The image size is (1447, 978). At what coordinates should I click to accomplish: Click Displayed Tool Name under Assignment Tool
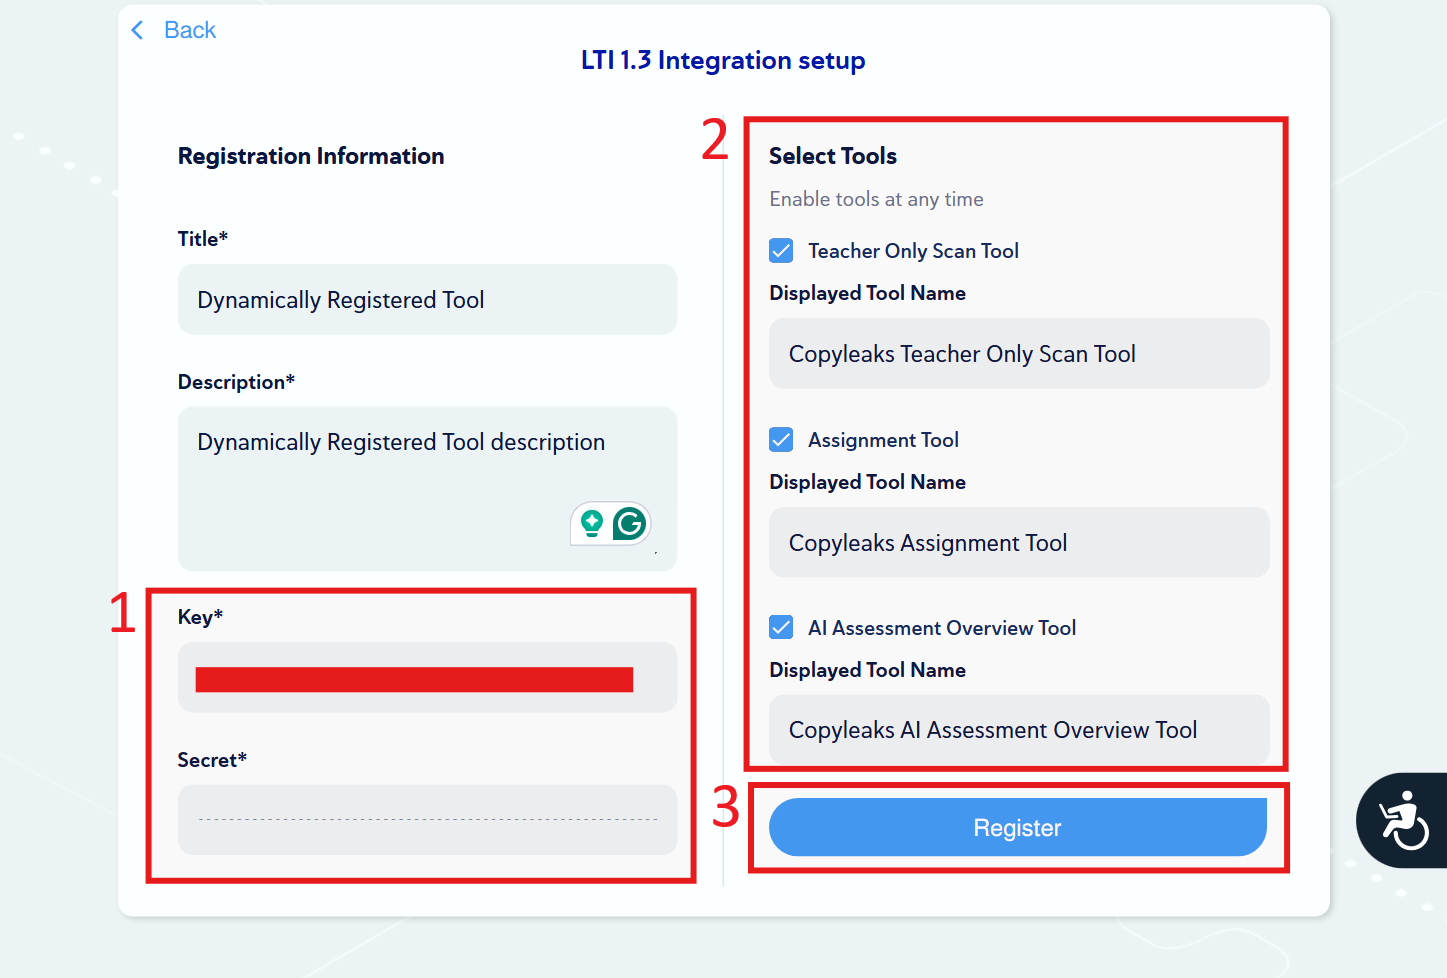tap(867, 482)
